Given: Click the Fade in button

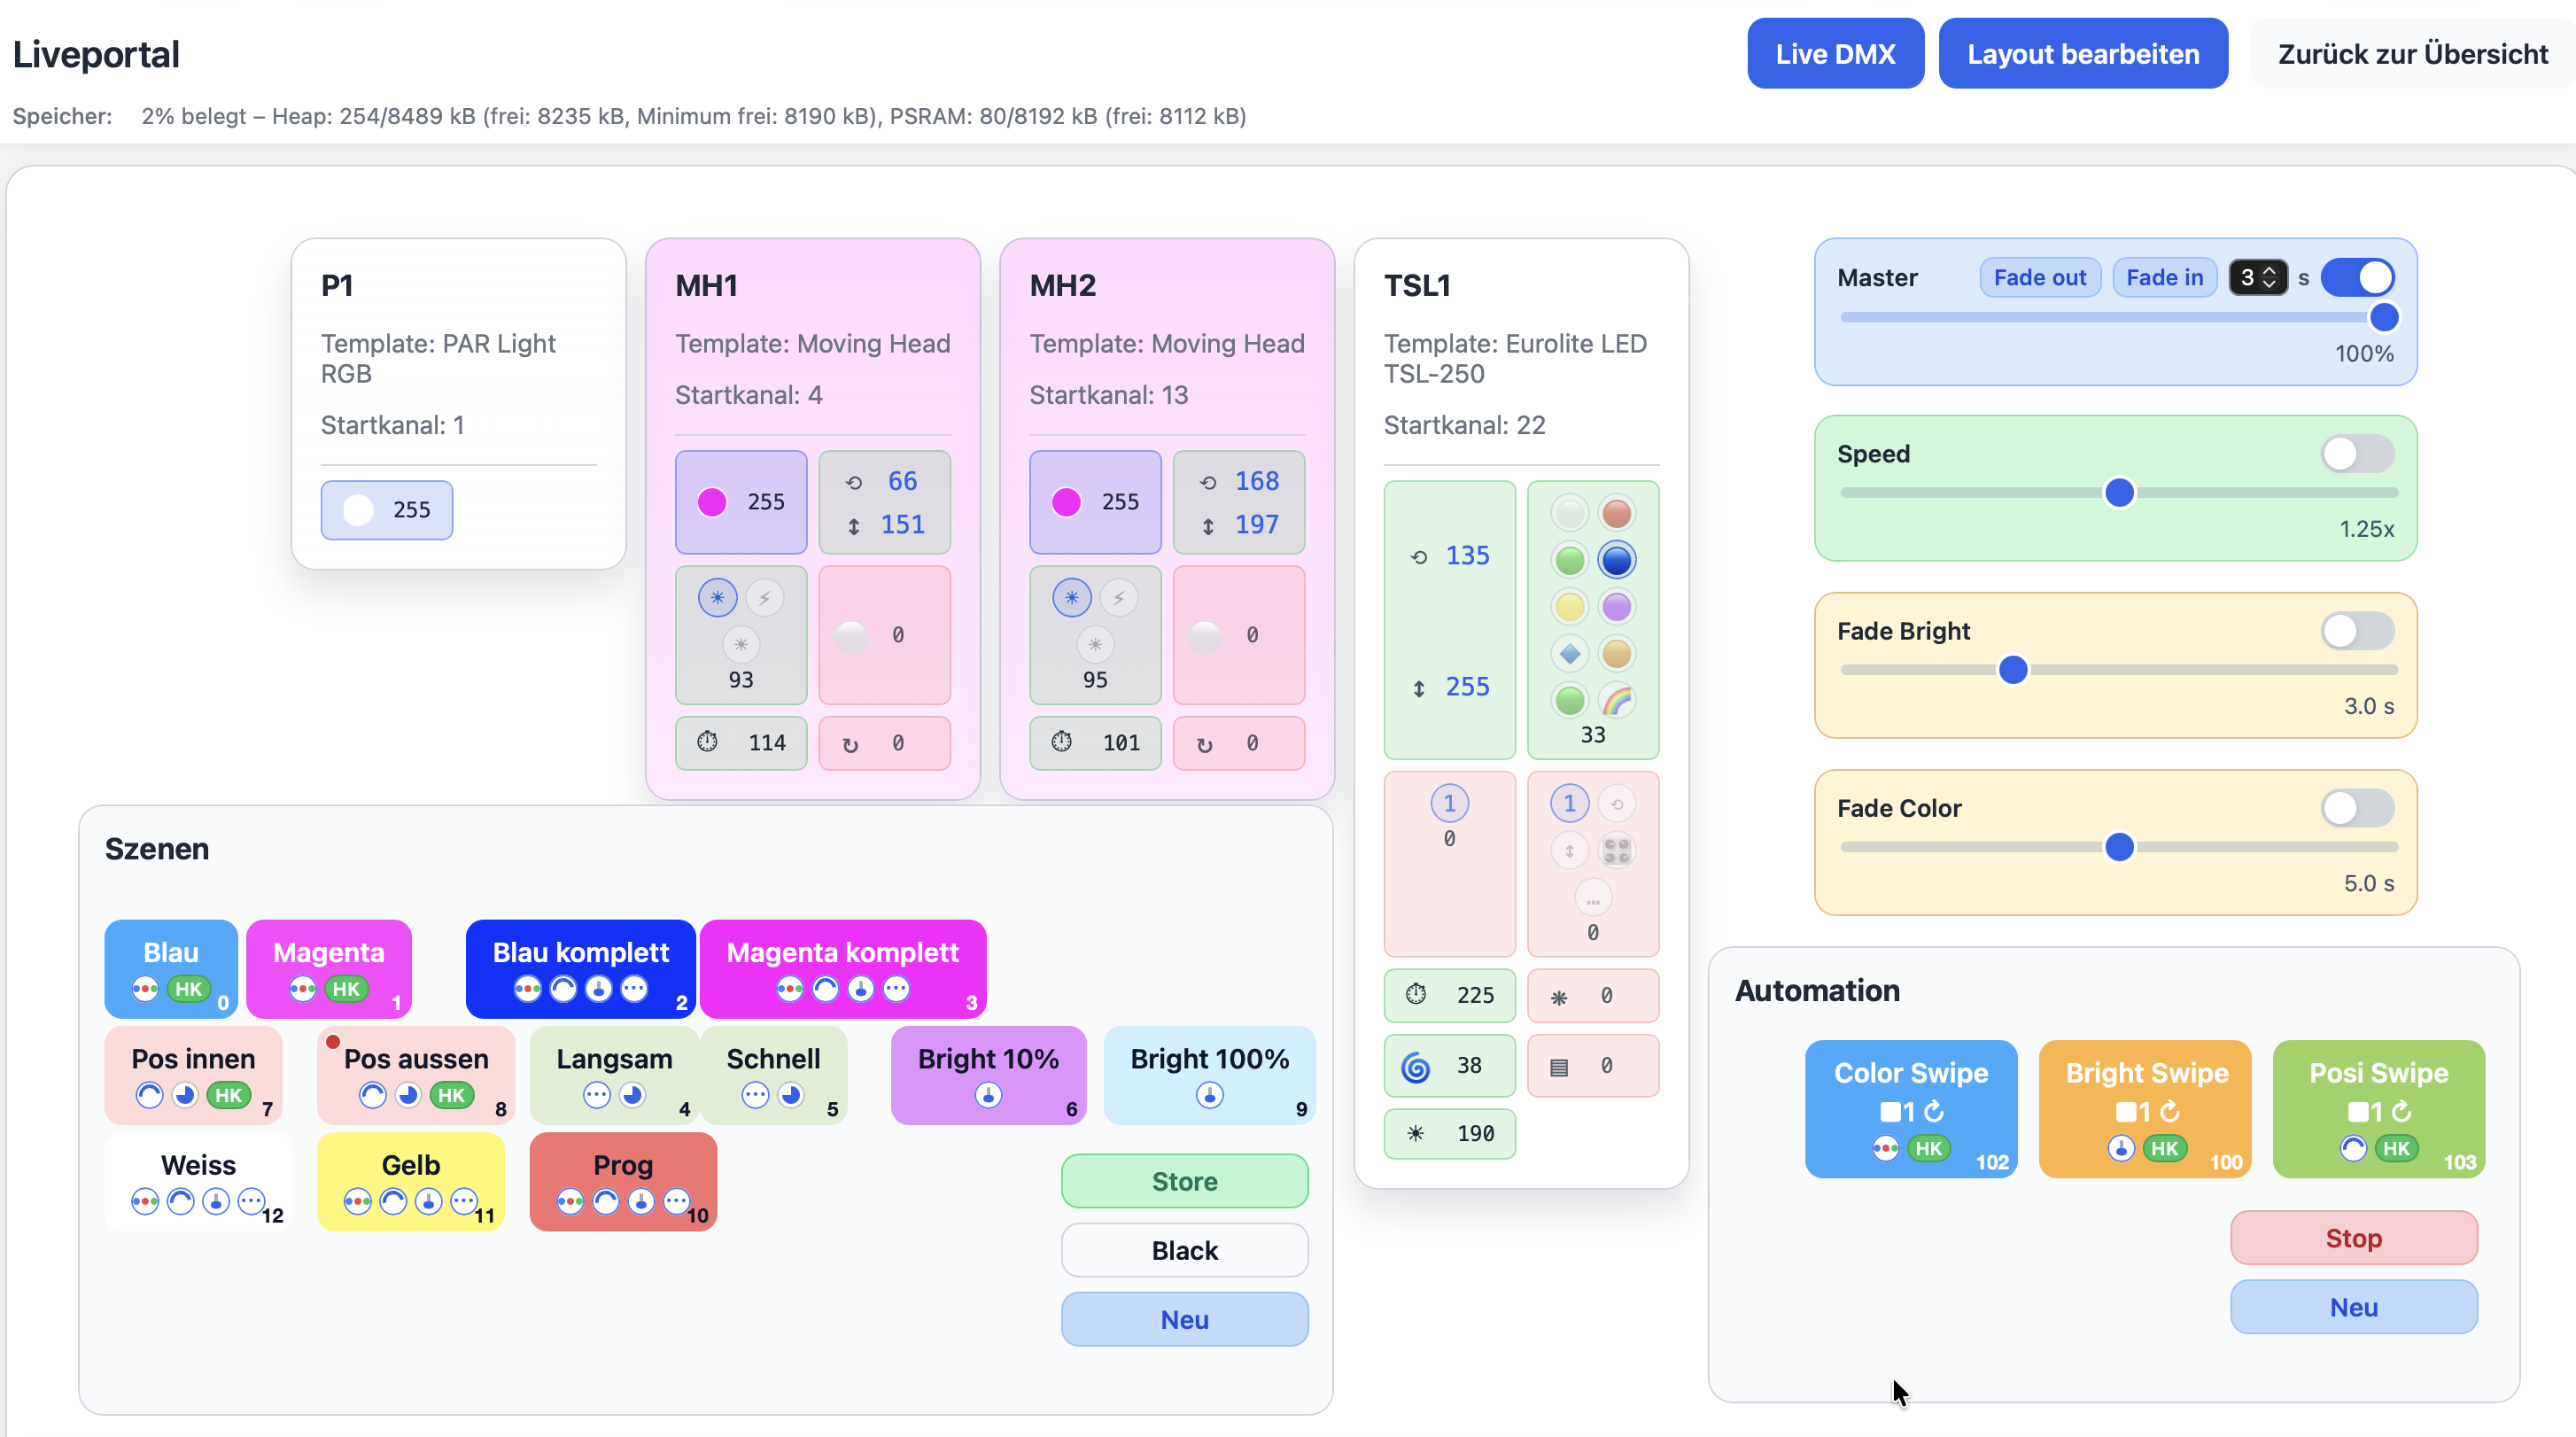Looking at the screenshot, I should point(2164,277).
